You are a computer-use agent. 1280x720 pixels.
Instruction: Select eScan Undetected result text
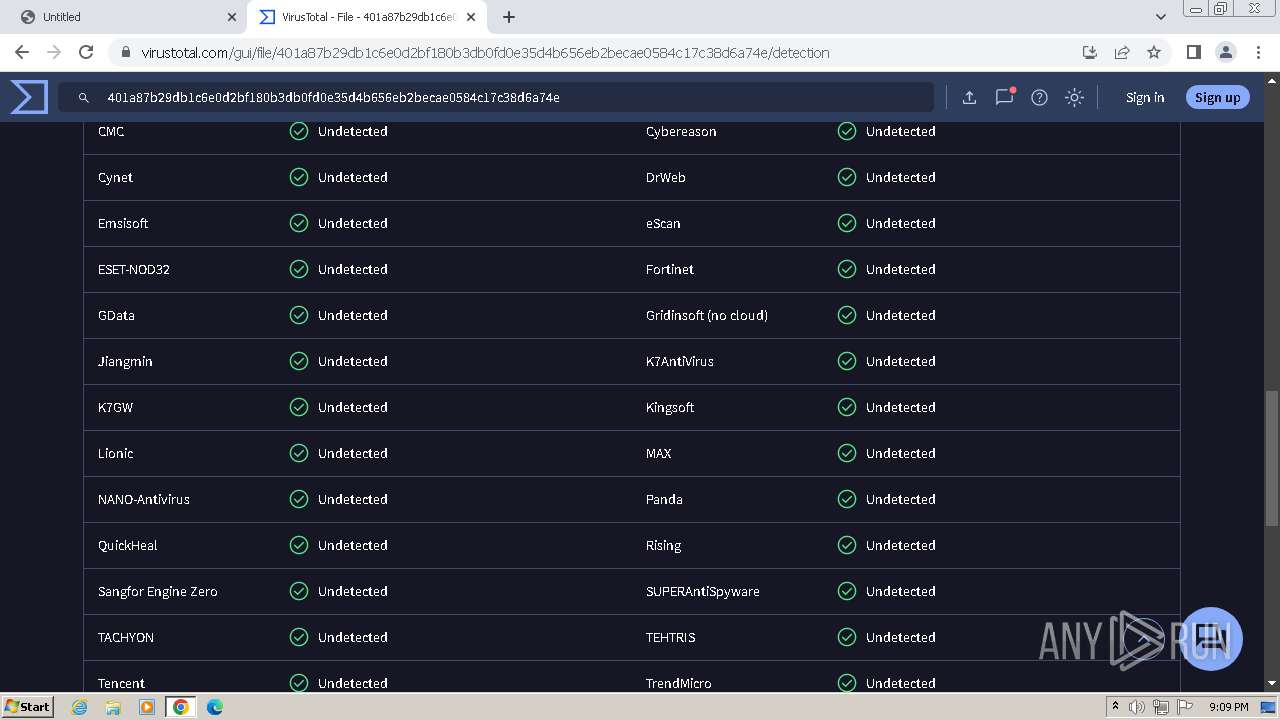(901, 223)
